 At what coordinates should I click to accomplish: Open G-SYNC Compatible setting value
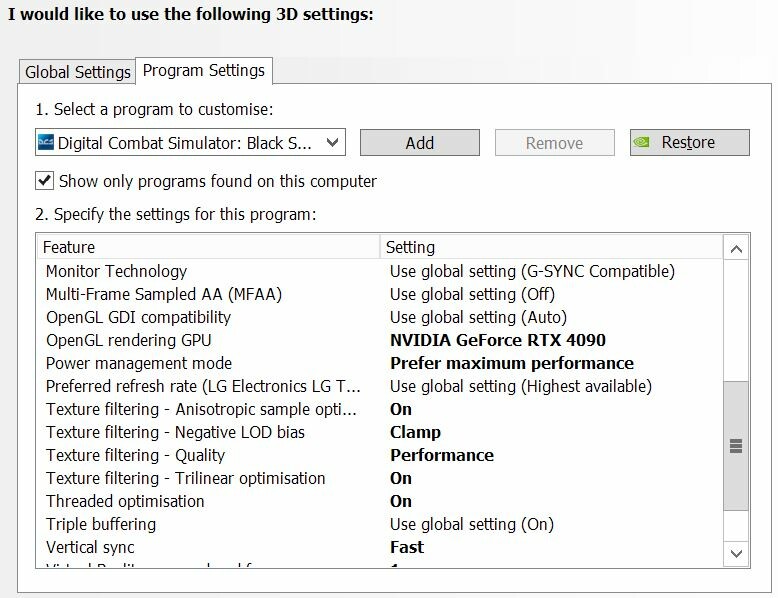point(532,271)
